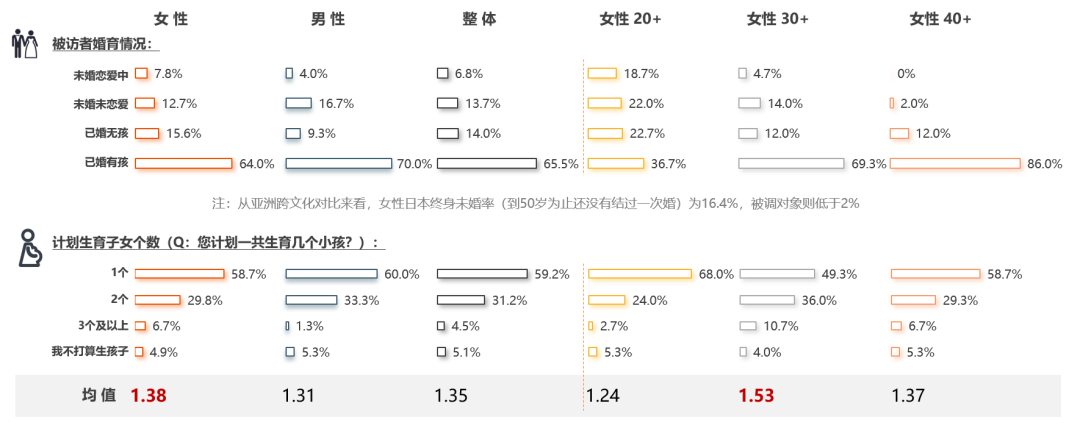1080x445 pixels.
Task: Select the 女性 20+ column header
Action: [630, 19]
